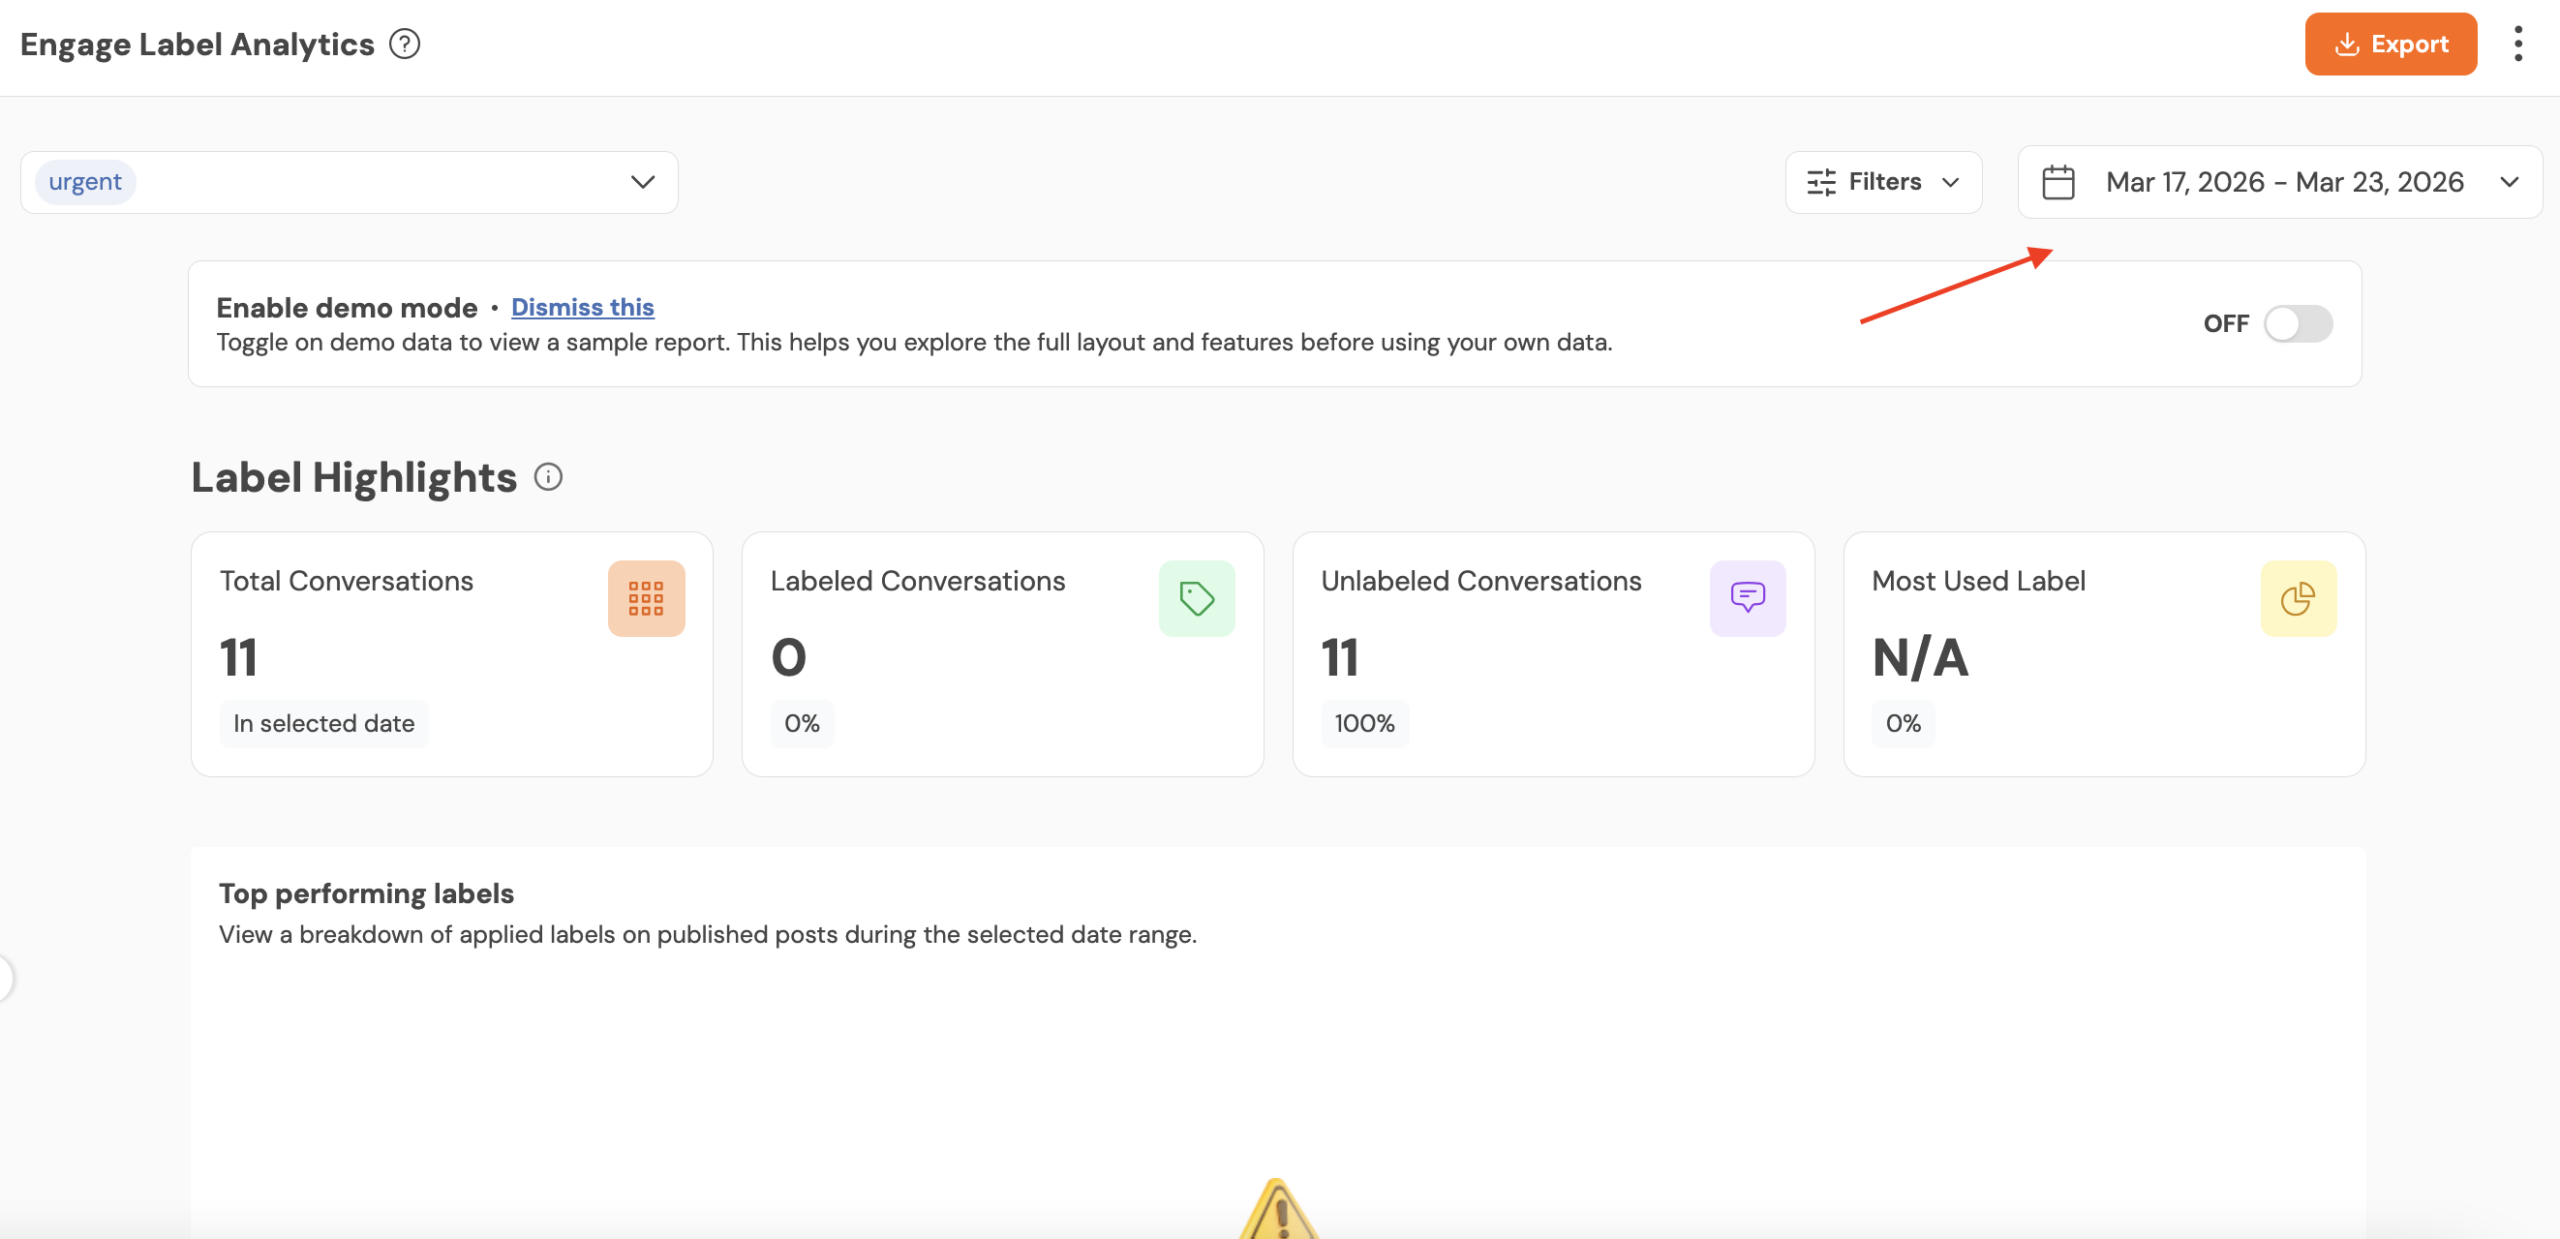Click the Most Used Label N/A value

[x=1919, y=658]
